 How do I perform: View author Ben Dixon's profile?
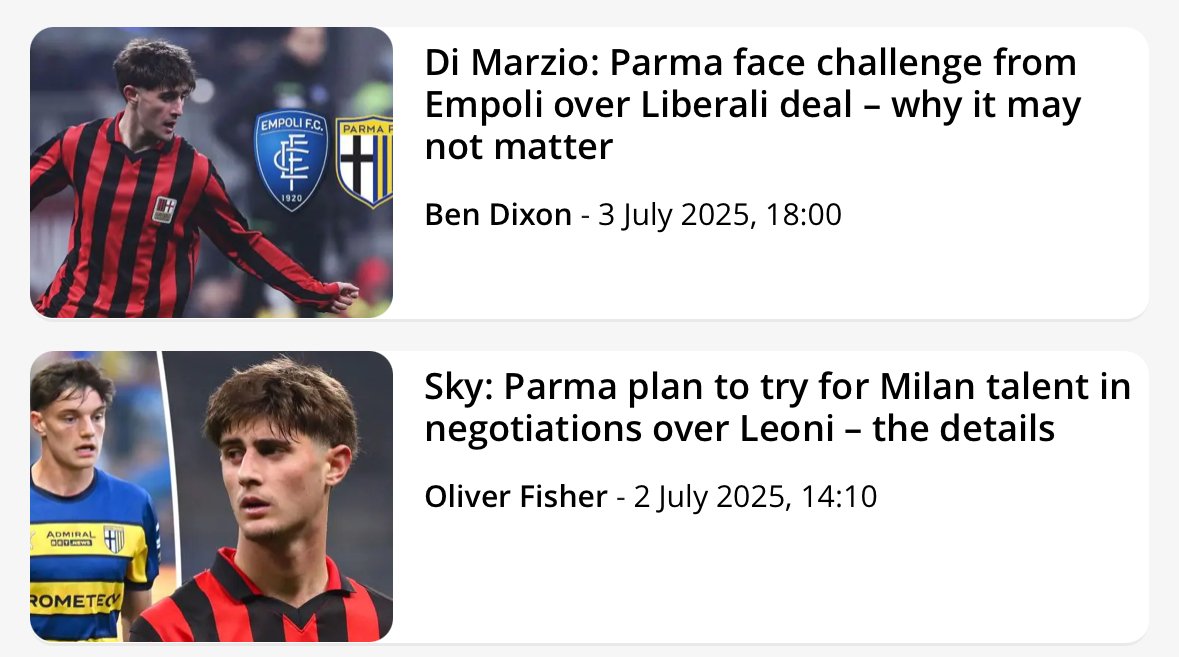click(x=498, y=215)
